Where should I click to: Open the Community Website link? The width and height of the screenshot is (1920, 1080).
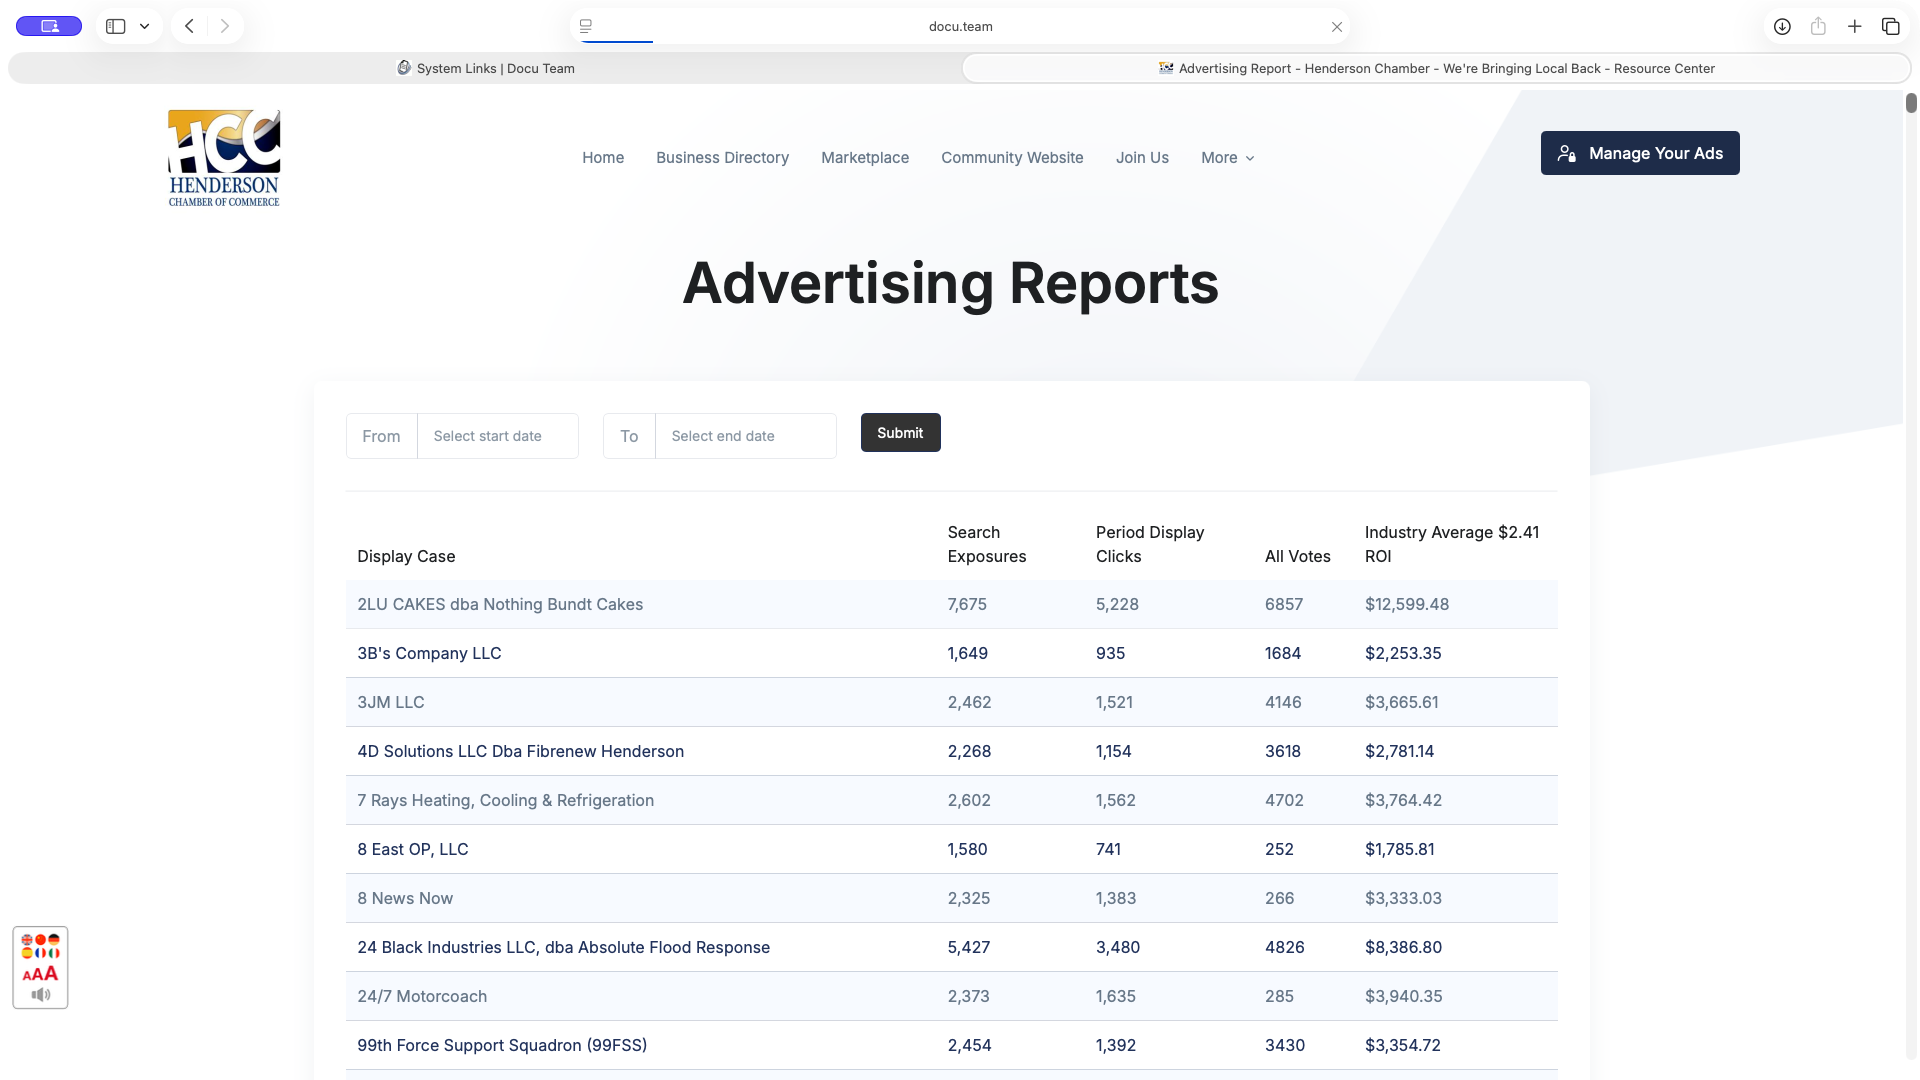pos(1012,158)
